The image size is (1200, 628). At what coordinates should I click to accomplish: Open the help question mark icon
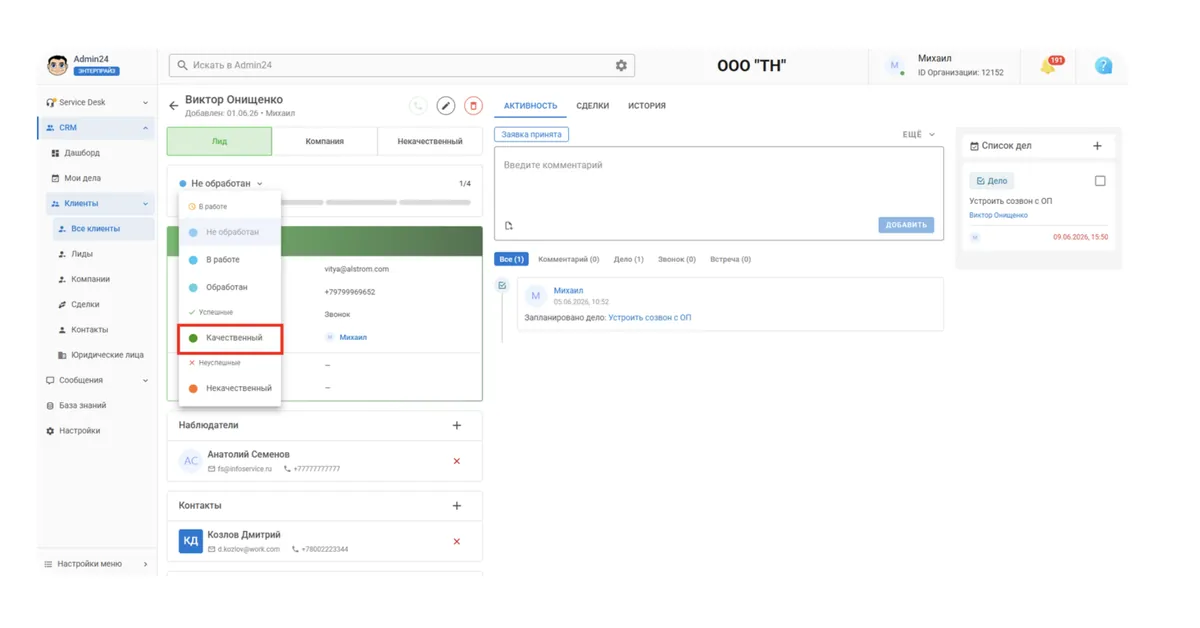pyautogui.click(x=1103, y=66)
